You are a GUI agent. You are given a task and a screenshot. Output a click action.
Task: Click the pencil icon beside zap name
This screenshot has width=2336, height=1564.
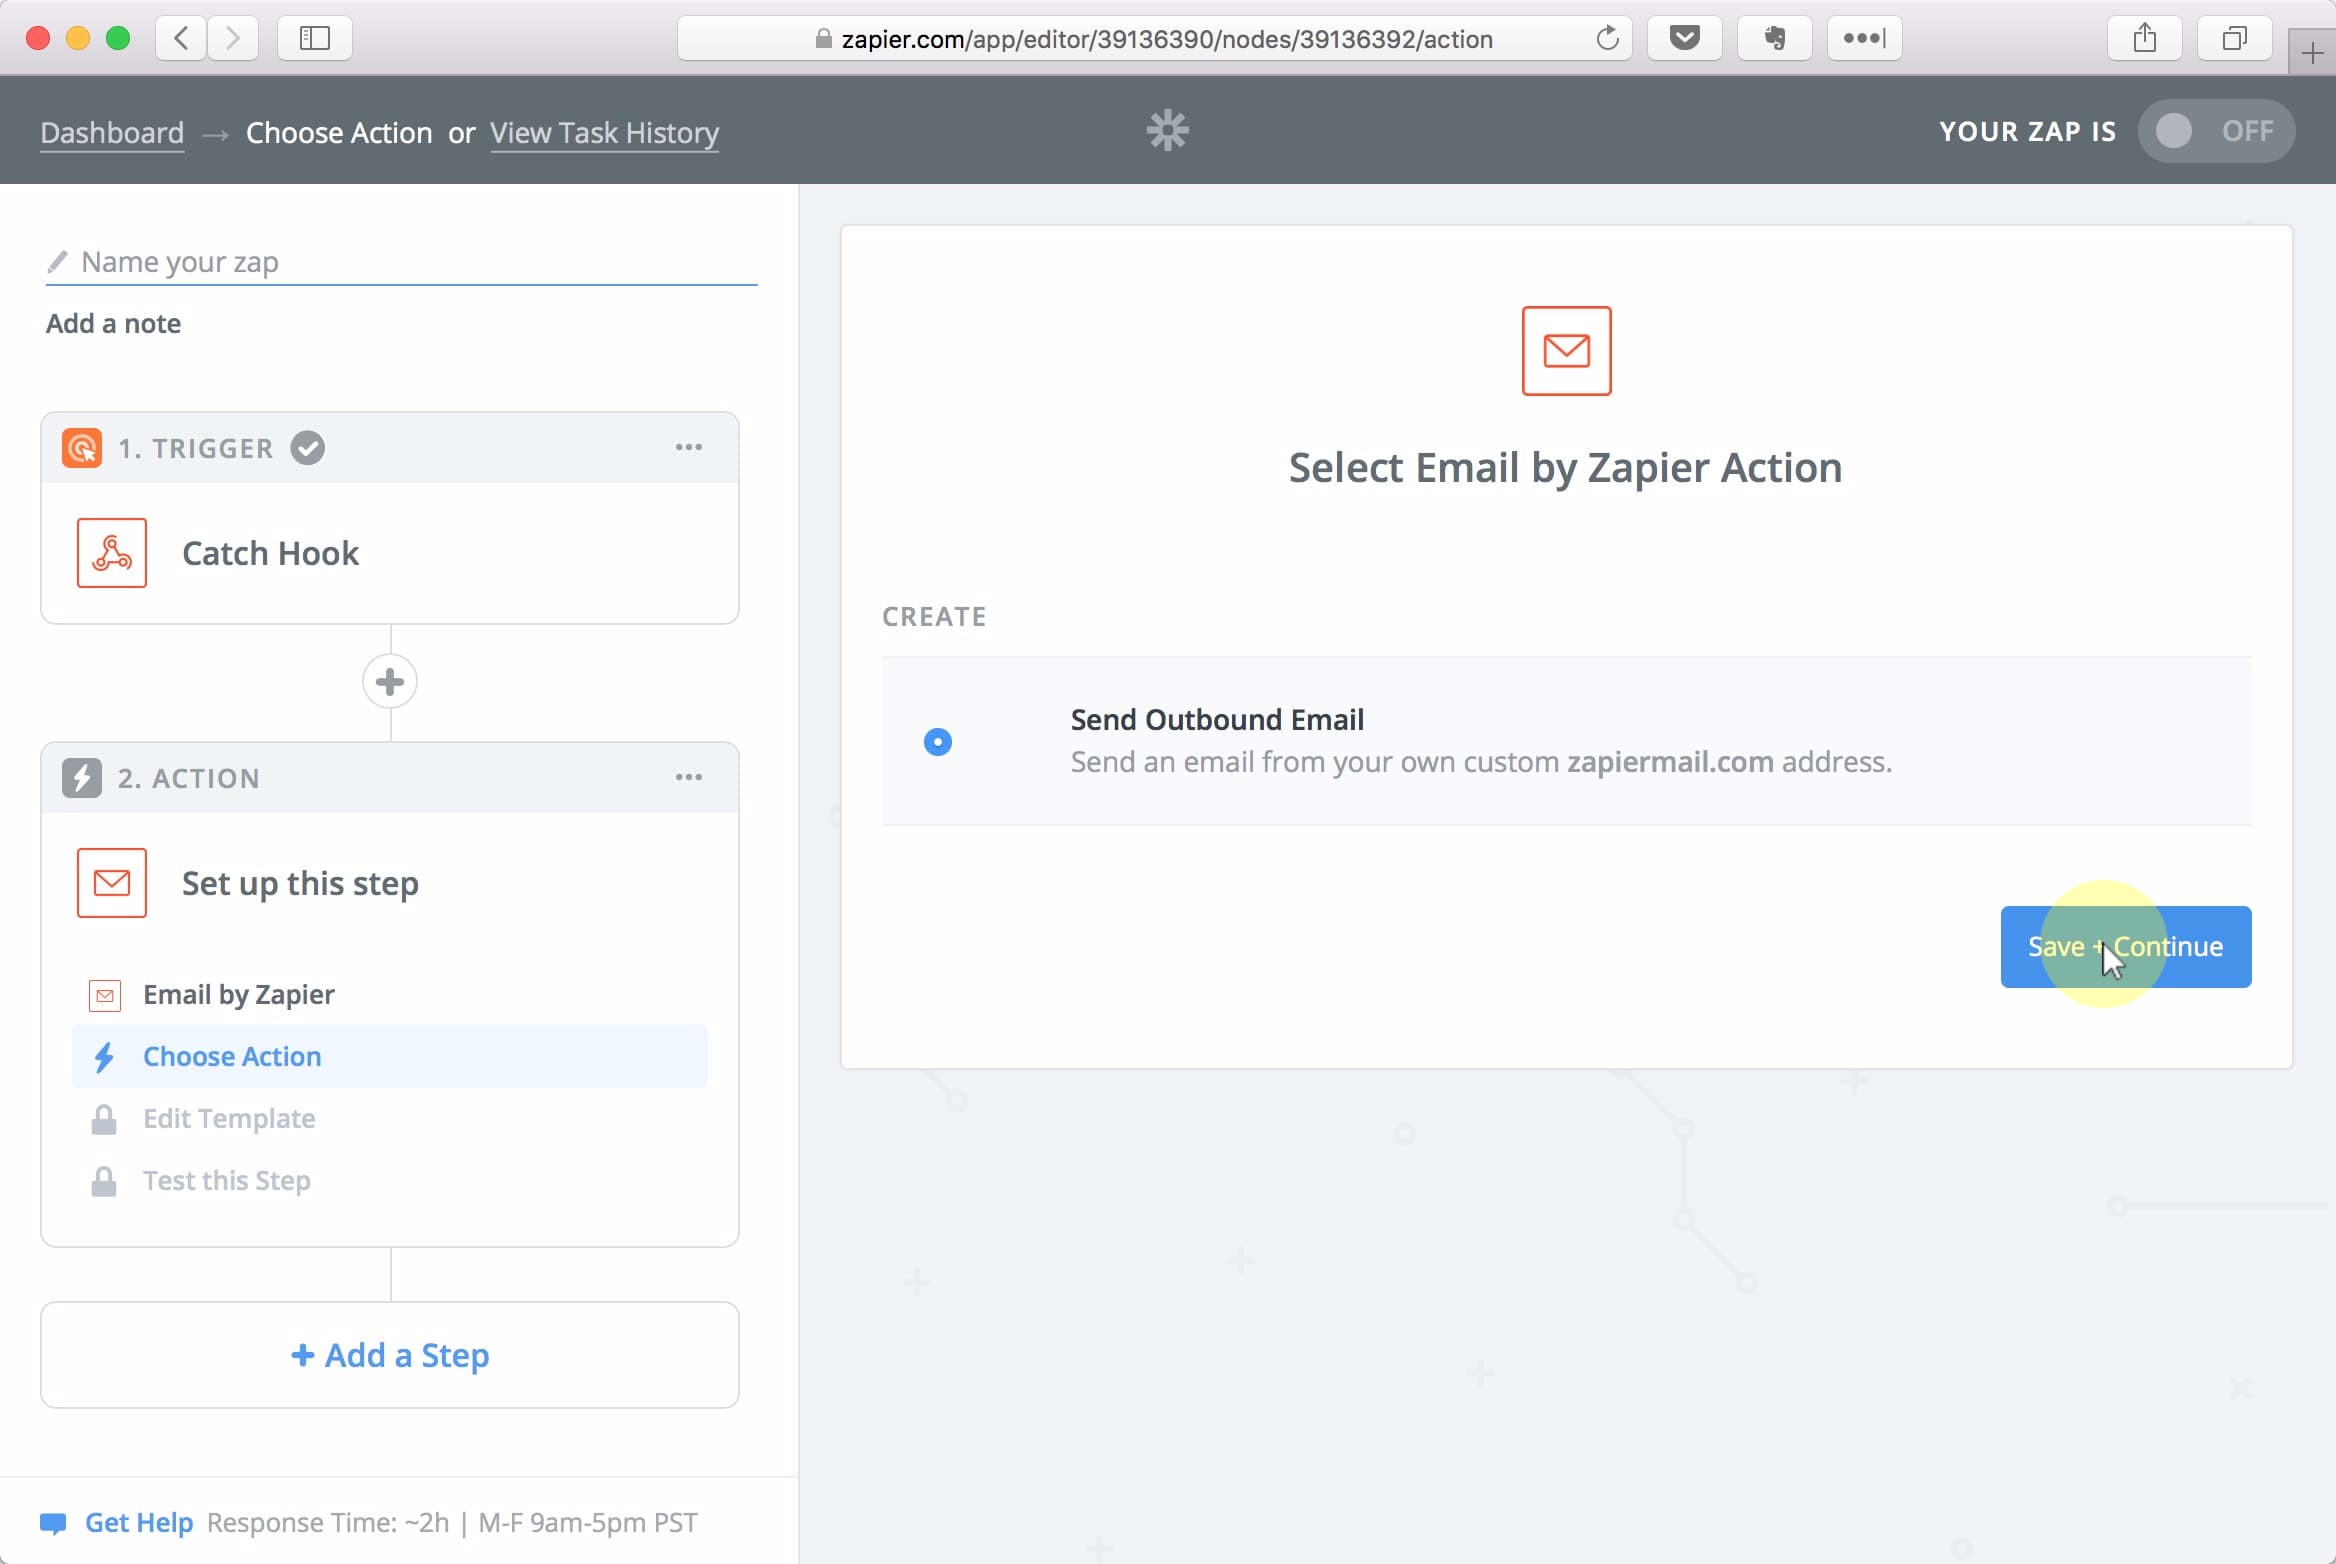coord(57,261)
